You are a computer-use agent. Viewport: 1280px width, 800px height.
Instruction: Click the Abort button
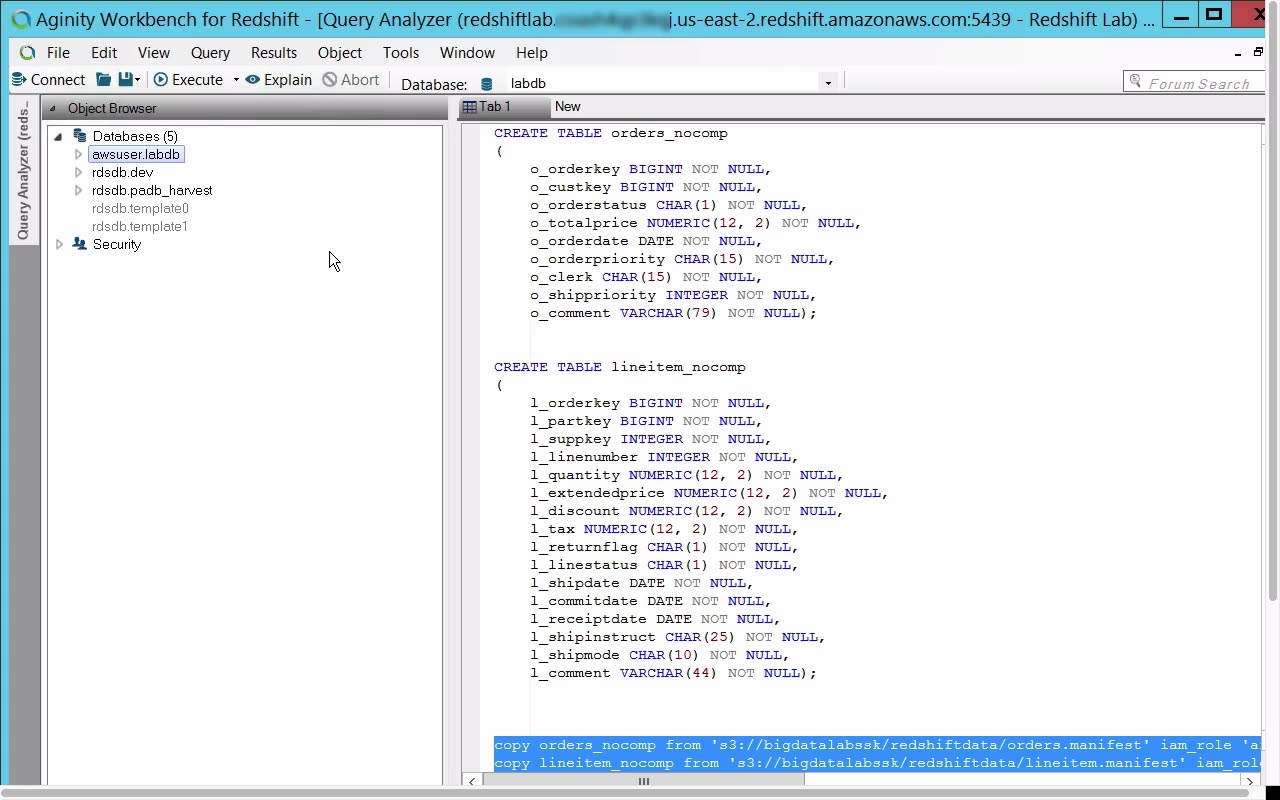tap(351, 80)
